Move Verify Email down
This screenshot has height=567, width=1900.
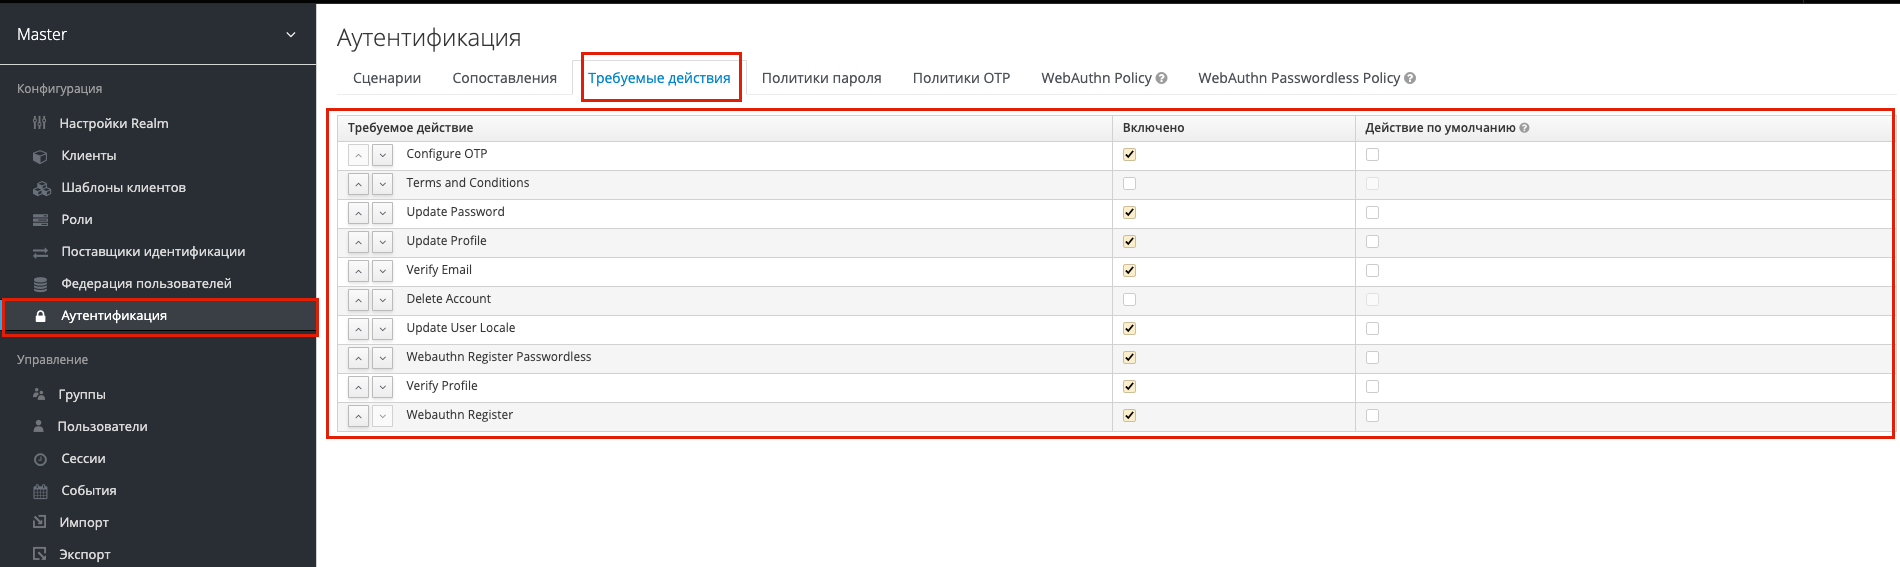(382, 271)
